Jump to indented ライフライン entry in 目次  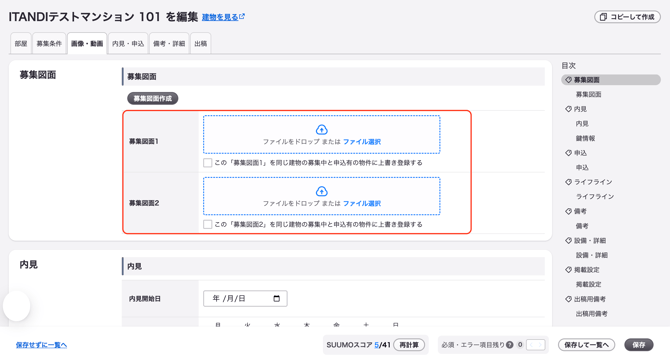[595, 196]
